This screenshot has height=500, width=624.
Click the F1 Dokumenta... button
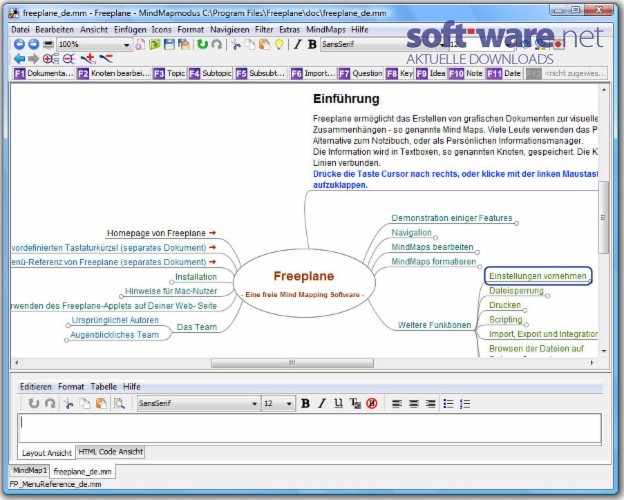(x=44, y=73)
